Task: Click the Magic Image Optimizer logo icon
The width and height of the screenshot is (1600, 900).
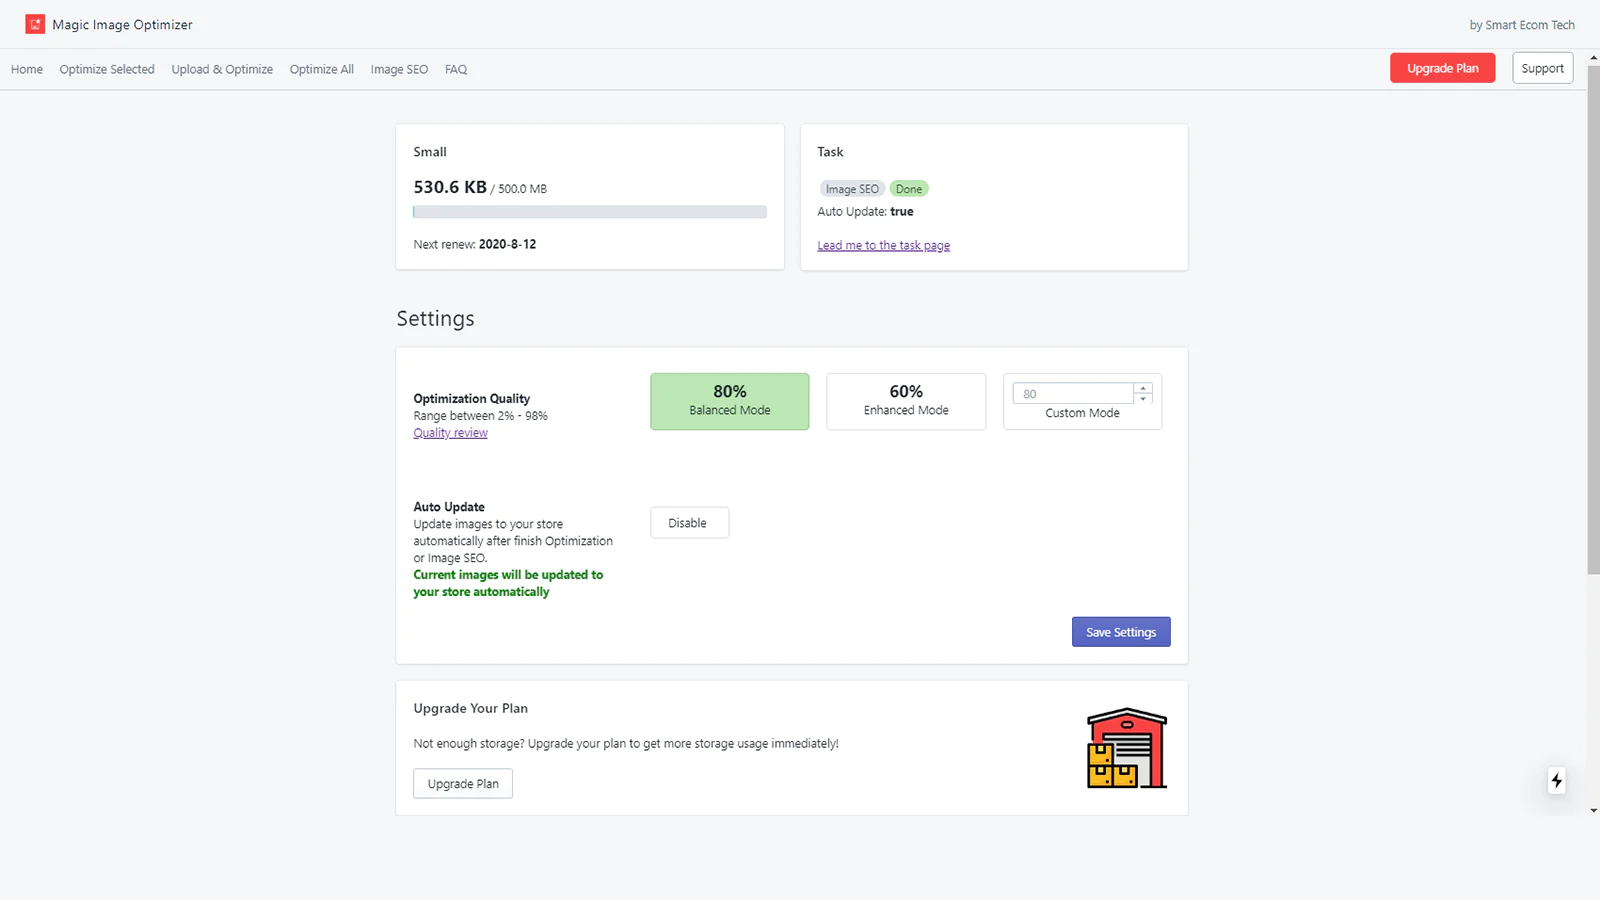Action: click(35, 23)
